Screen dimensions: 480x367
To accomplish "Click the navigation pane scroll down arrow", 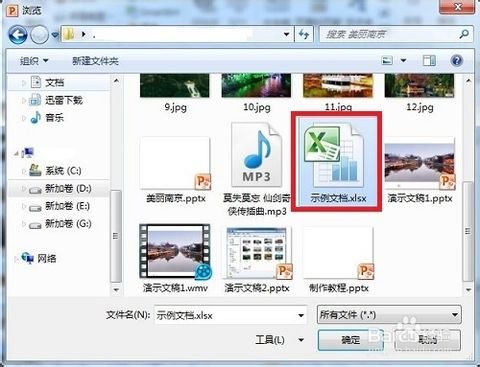I will point(116,289).
